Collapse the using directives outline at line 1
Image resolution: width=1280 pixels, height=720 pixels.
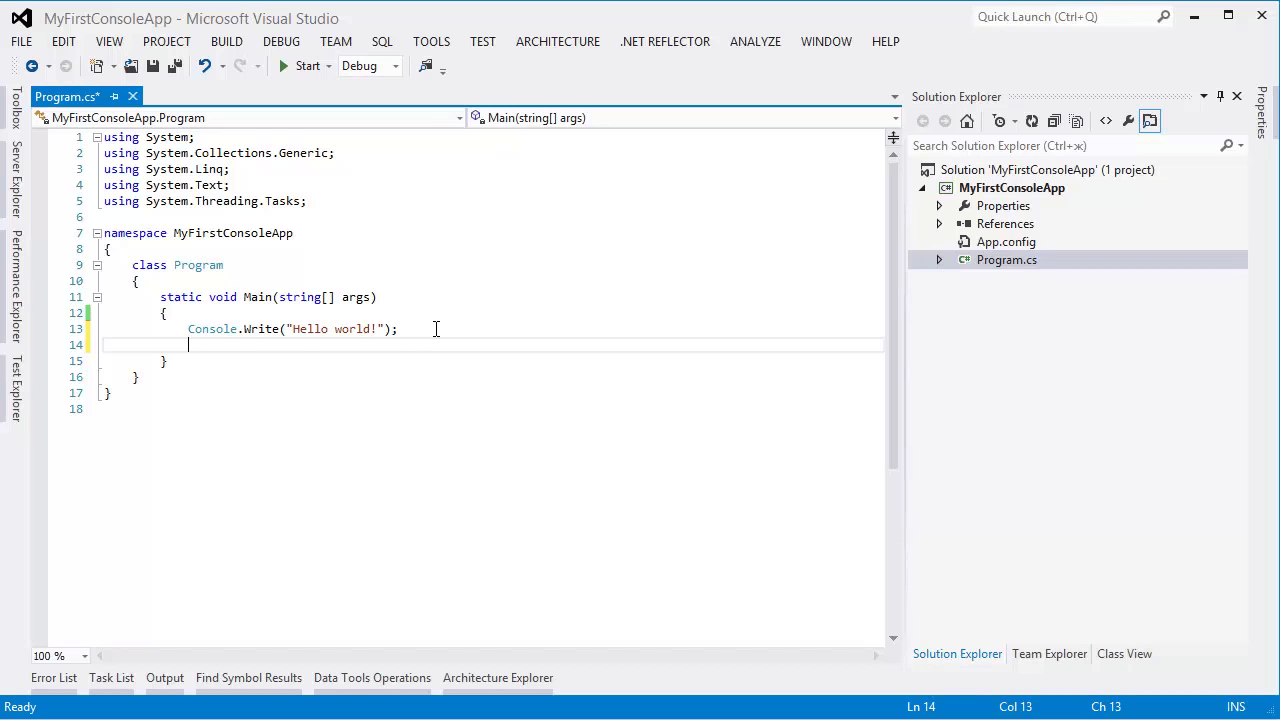point(97,137)
